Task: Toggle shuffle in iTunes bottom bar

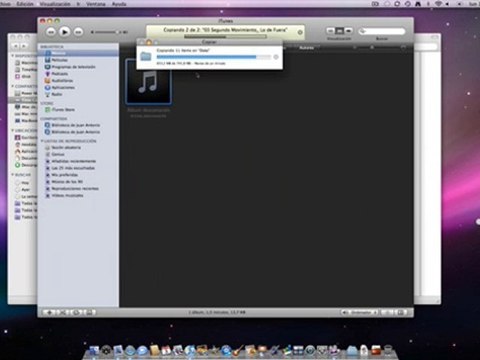Action: click(62, 312)
